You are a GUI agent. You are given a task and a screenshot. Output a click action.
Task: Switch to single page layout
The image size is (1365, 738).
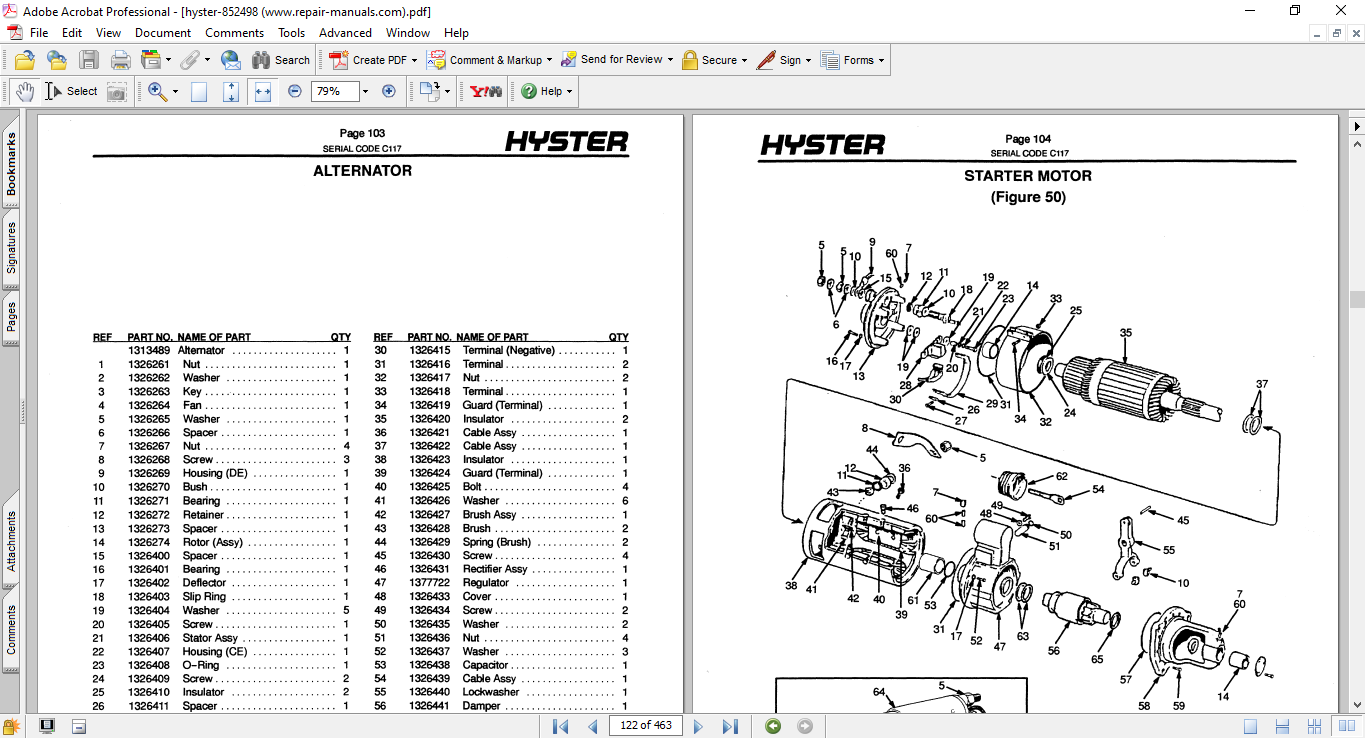[x=1250, y=726]
